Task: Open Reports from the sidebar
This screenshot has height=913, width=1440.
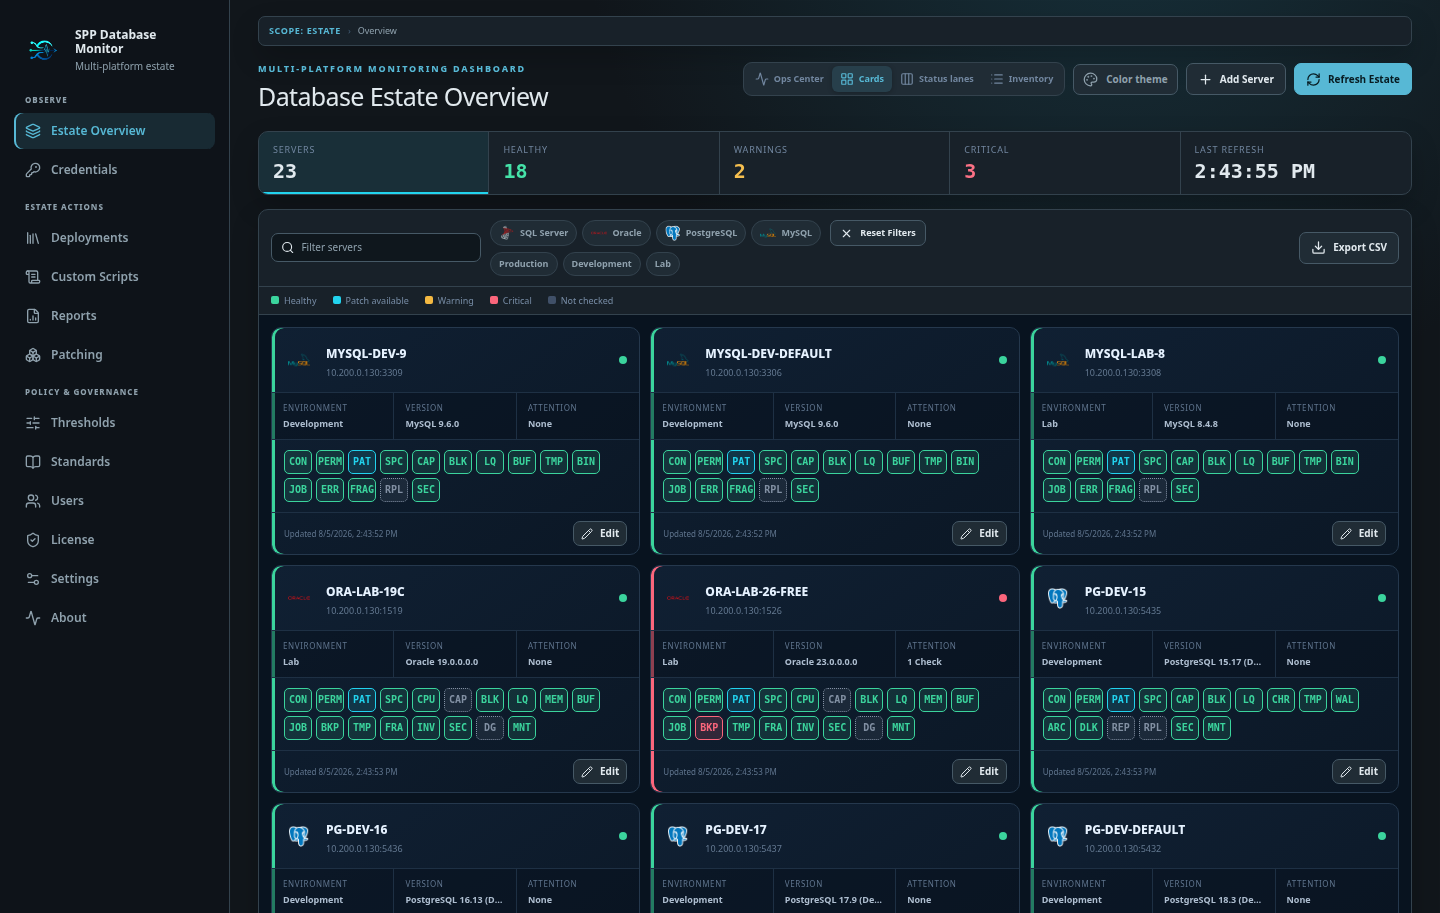Action: tap(115, 316)
